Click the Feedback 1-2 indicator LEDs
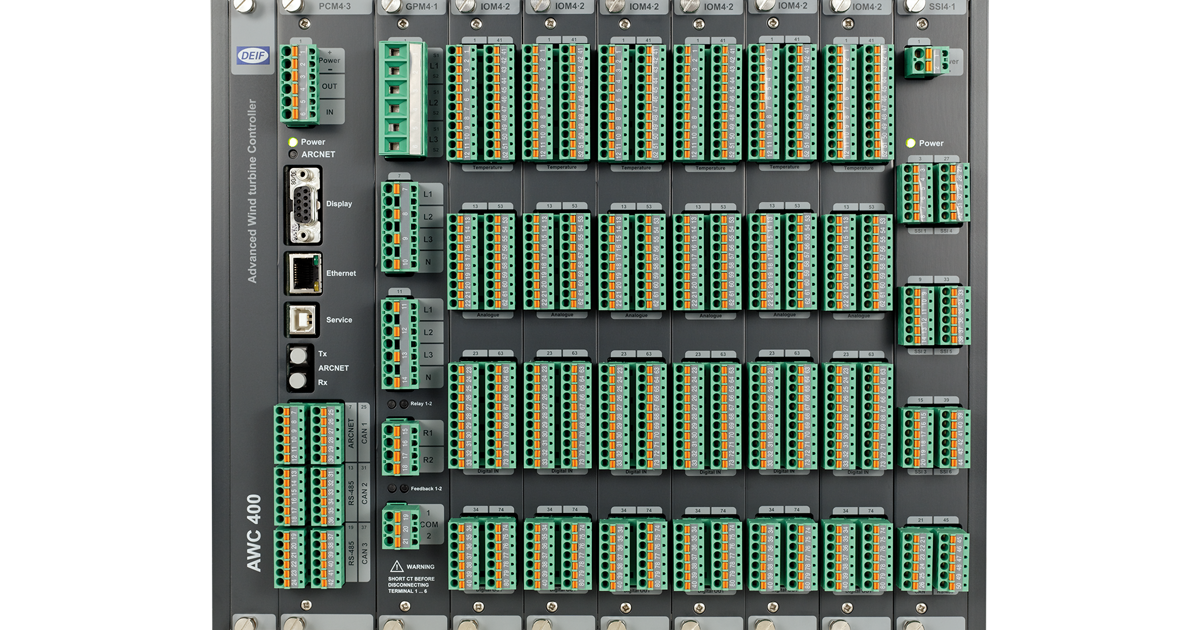The width and height of the screenshot is (1200, 630). pos(398,488)
